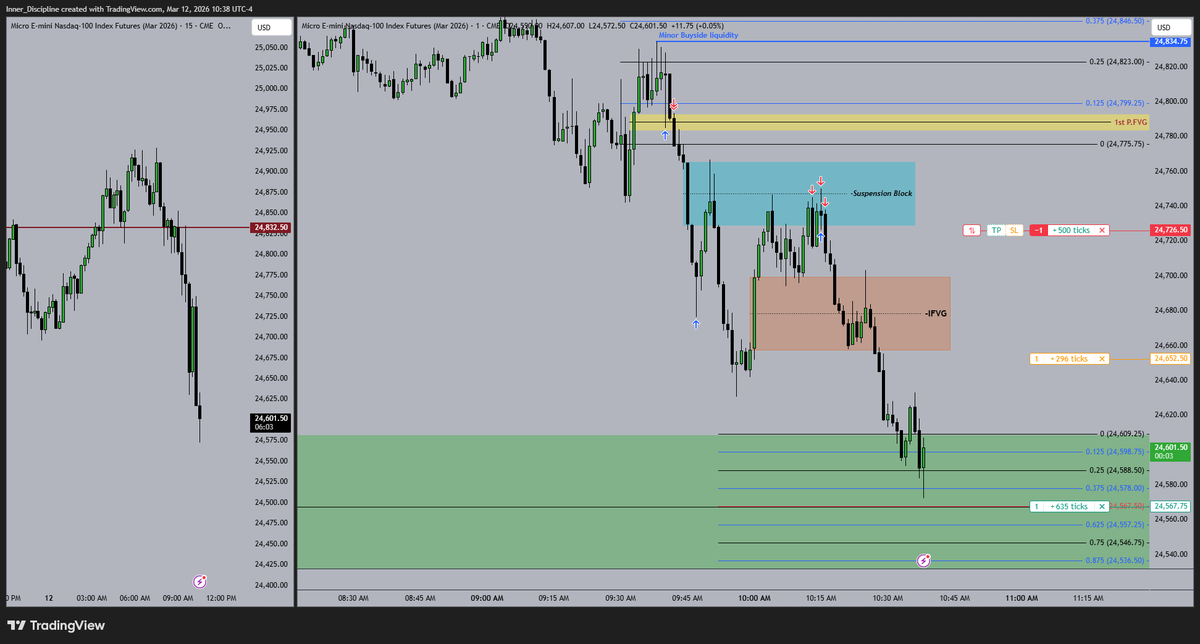Click the 10:00 AM time axis label
Viewport: 1200px width, 644px height.
point(754,598)
